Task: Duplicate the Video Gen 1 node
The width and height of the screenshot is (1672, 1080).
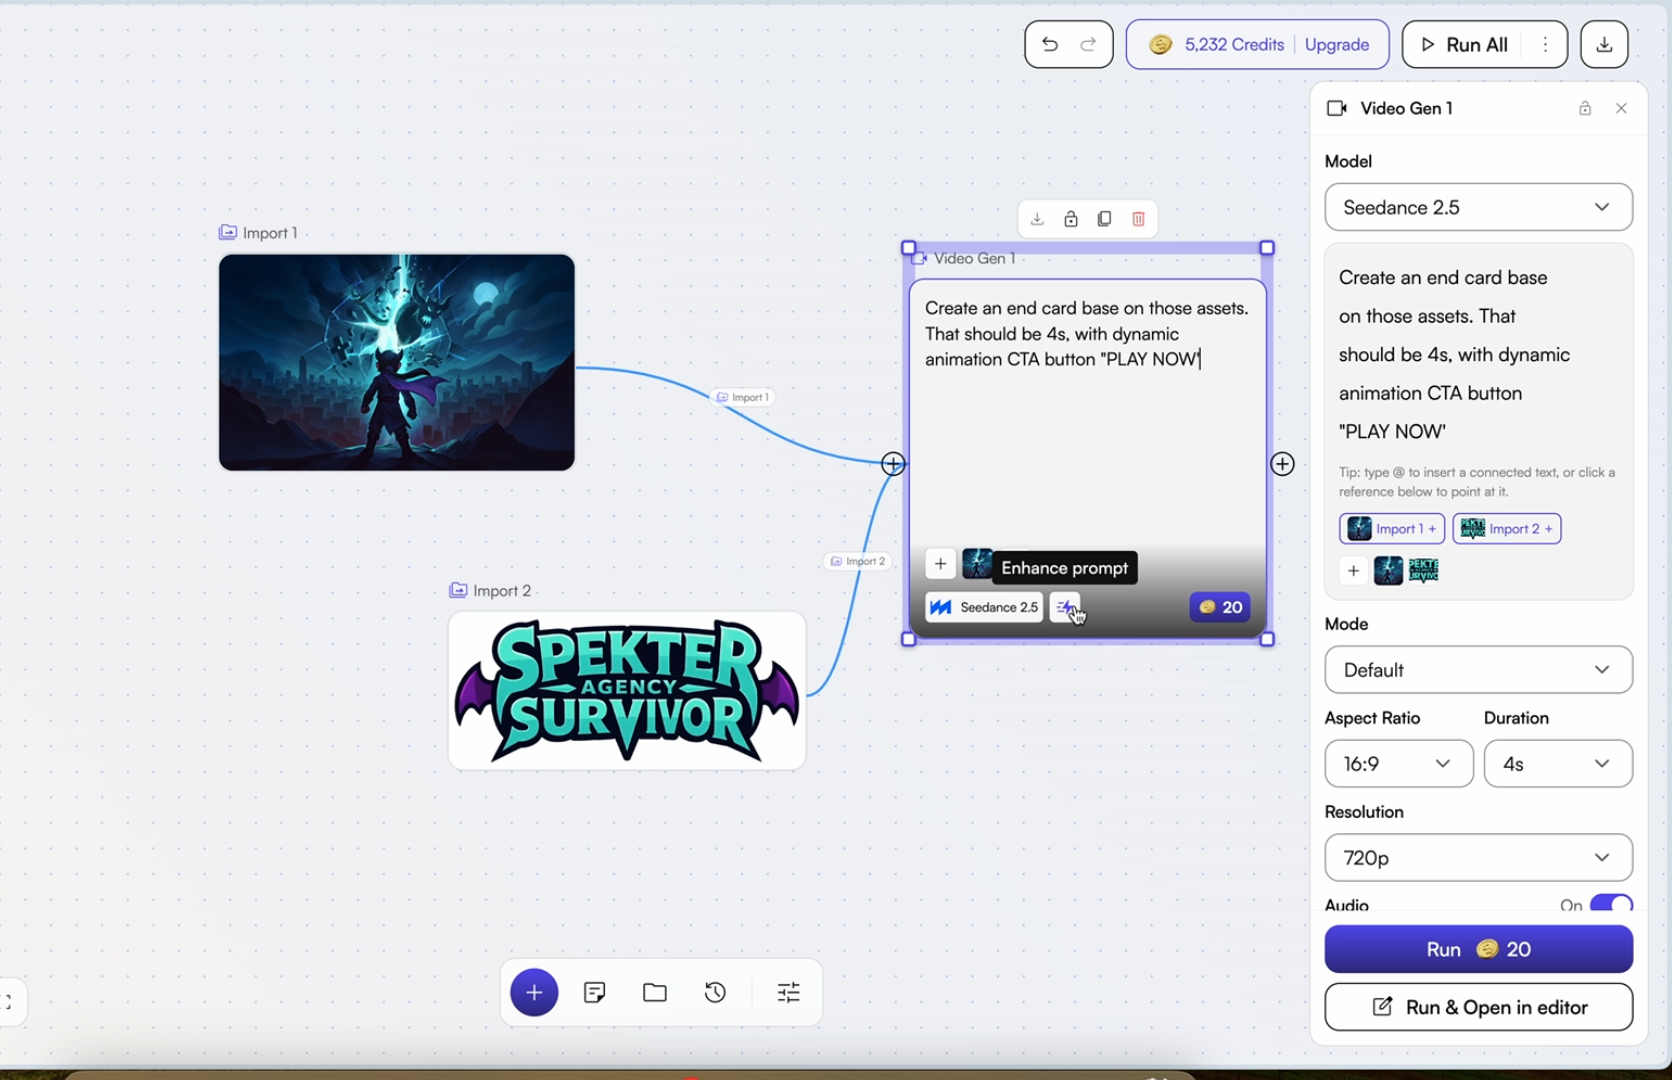Action: tap(1104, 219)
